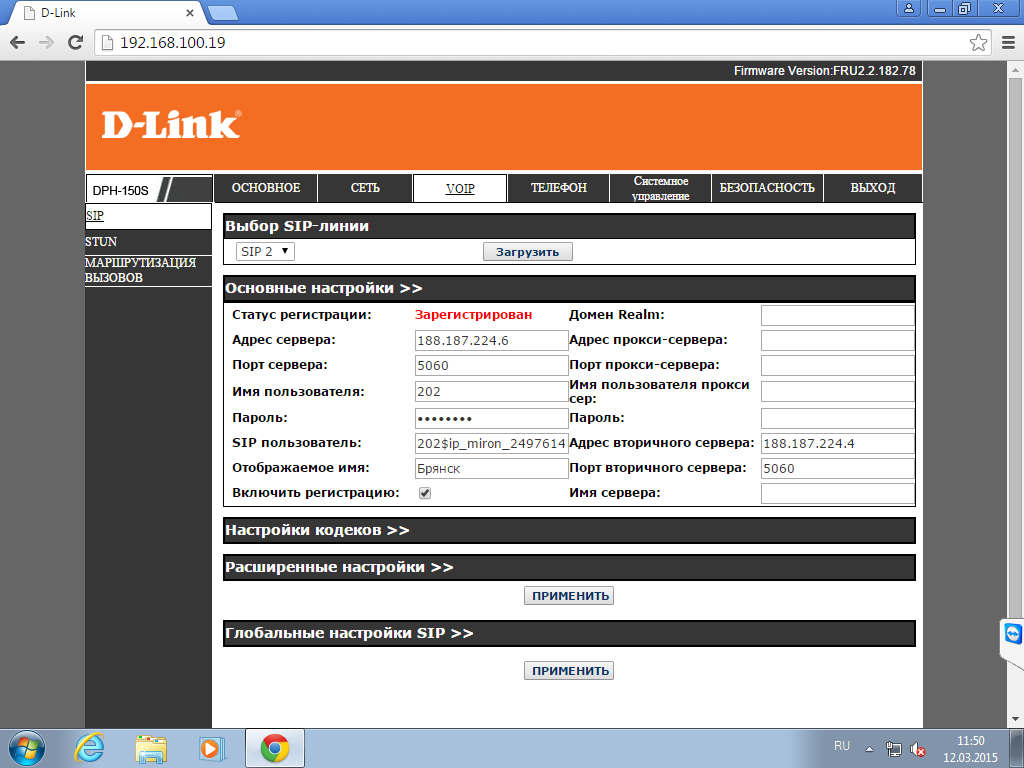
Task: Close the D-Link browser tab
Action: [x=189, y=12]
